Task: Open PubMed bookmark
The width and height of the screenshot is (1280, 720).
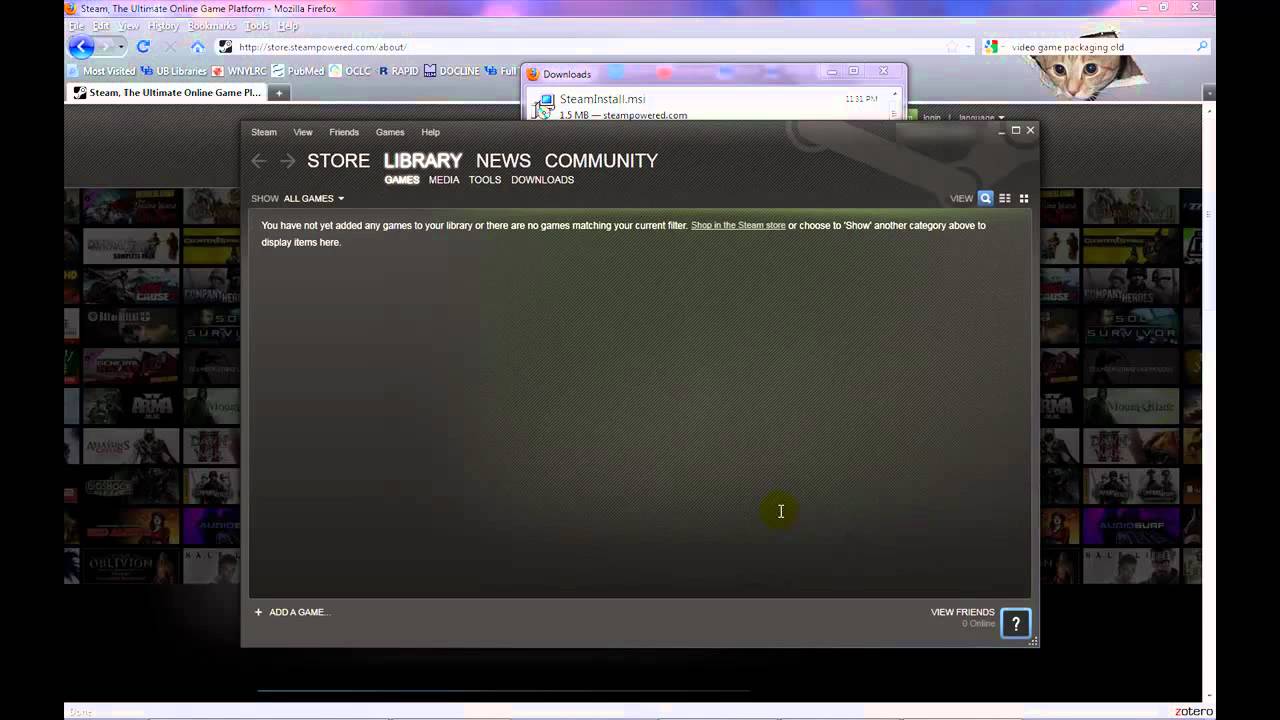Action: click(297, 71)
